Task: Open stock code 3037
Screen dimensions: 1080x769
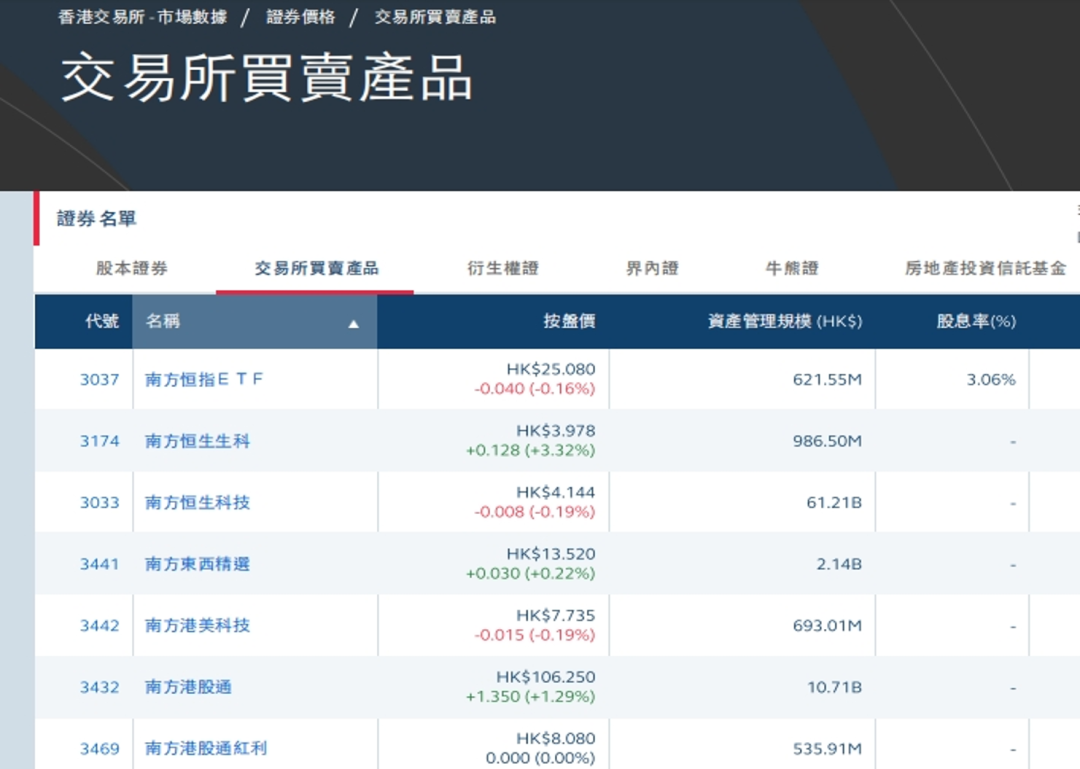Action: pos(99,379)
